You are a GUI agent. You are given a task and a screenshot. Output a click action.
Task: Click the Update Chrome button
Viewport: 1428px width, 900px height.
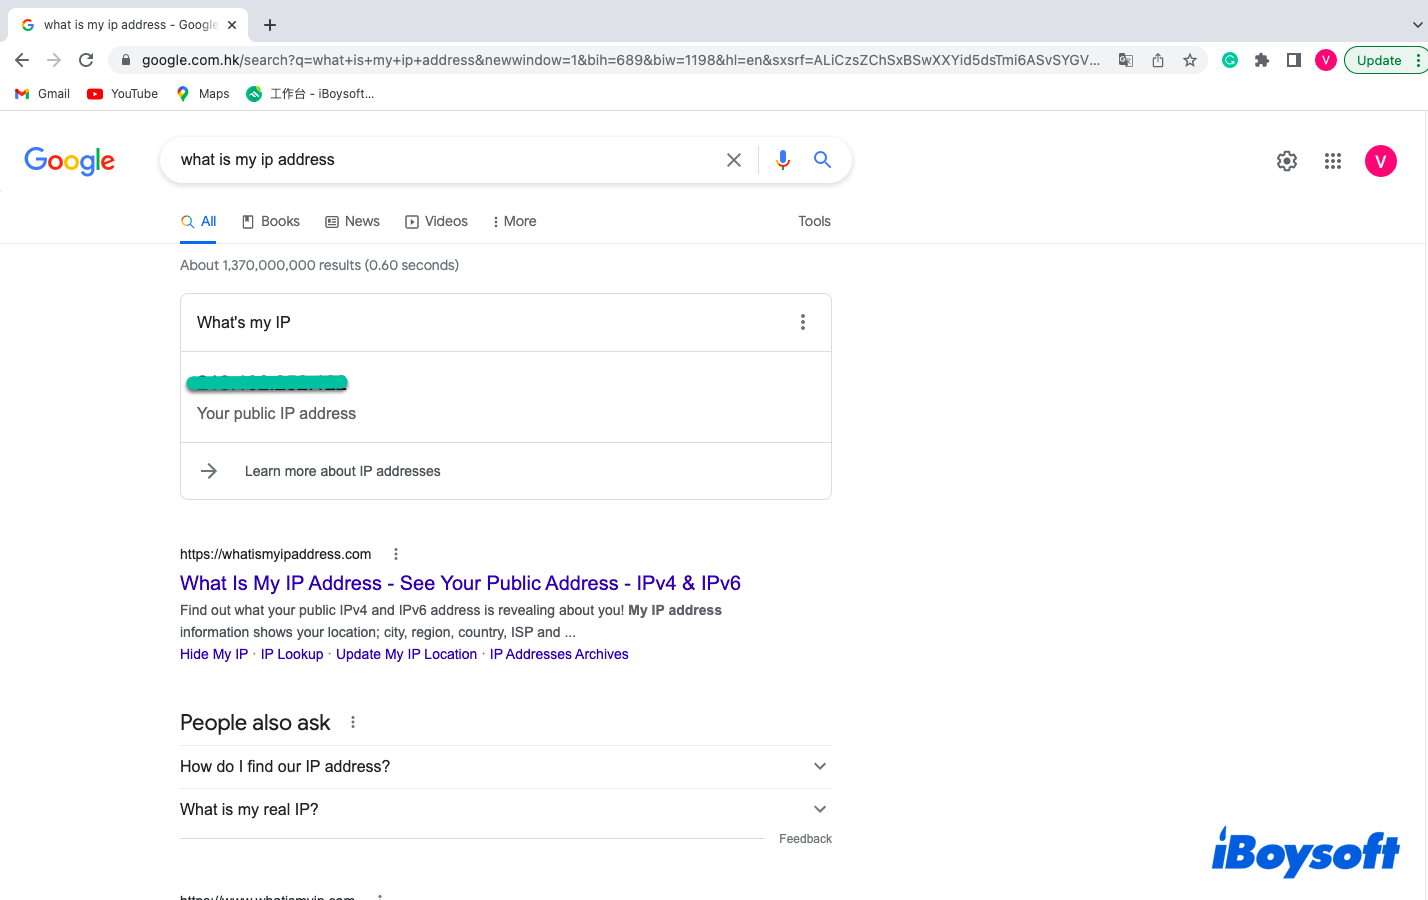1379,60
